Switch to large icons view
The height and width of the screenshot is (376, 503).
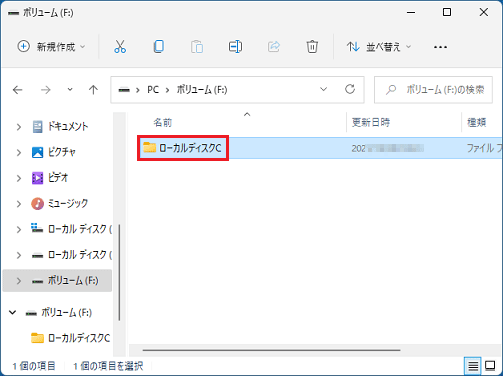click(x=490, y=366)
